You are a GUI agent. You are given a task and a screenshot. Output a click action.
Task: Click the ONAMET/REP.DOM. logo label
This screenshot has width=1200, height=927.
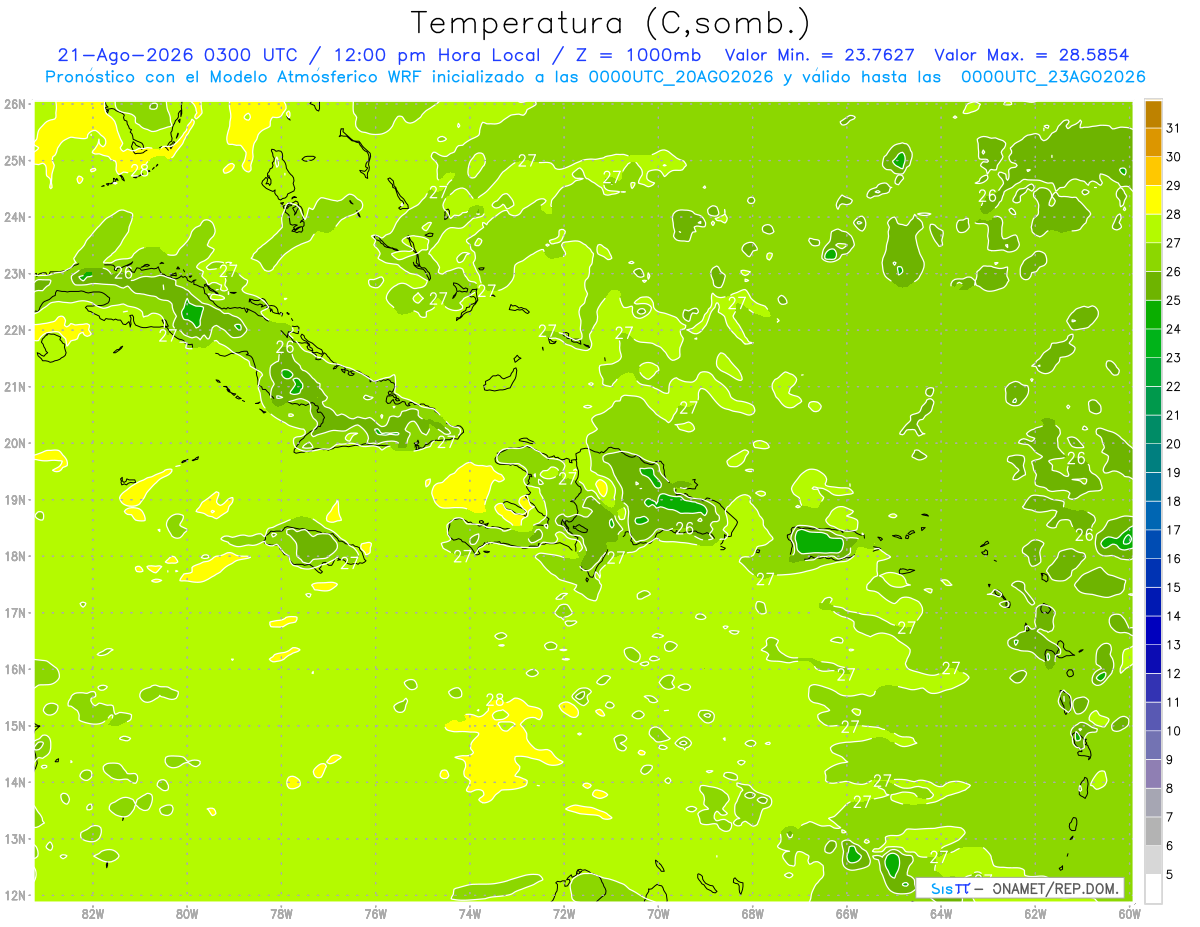click(1020, 888)
